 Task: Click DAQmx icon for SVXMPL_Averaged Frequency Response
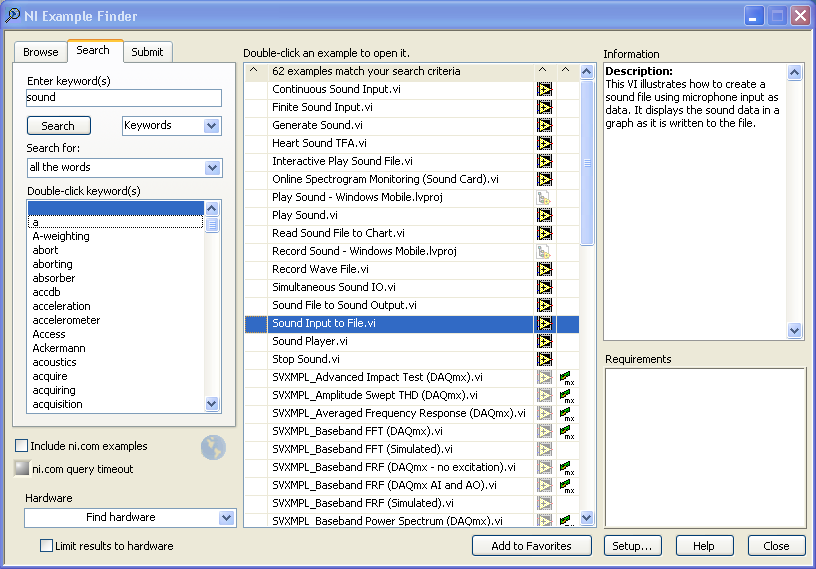click(x=567, y=413)
